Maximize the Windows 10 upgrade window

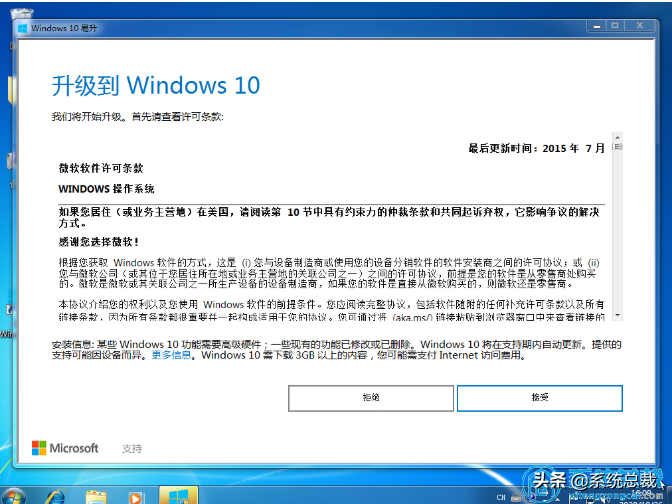pyautogui.click(x=615, y=26)
